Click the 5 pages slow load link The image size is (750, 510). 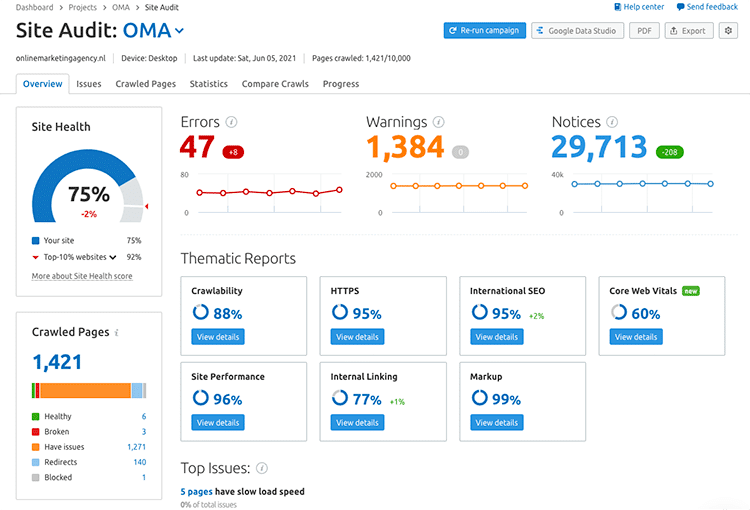coord(197,492)
